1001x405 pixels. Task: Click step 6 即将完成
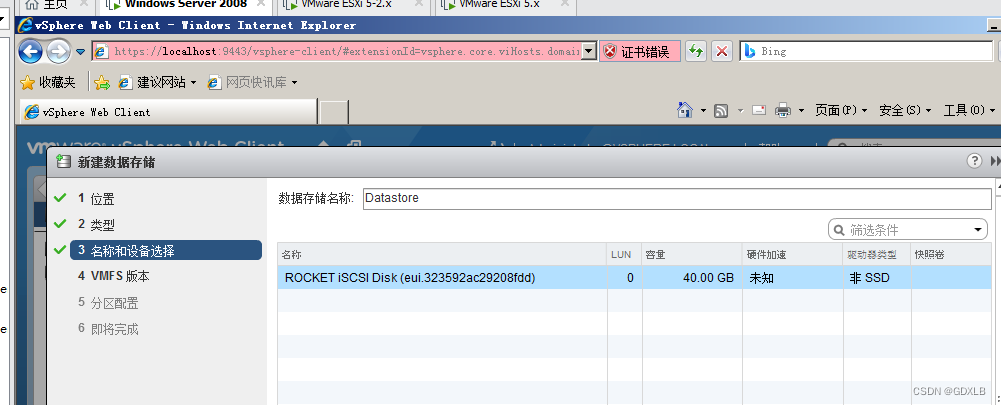[x=108, y=329]
